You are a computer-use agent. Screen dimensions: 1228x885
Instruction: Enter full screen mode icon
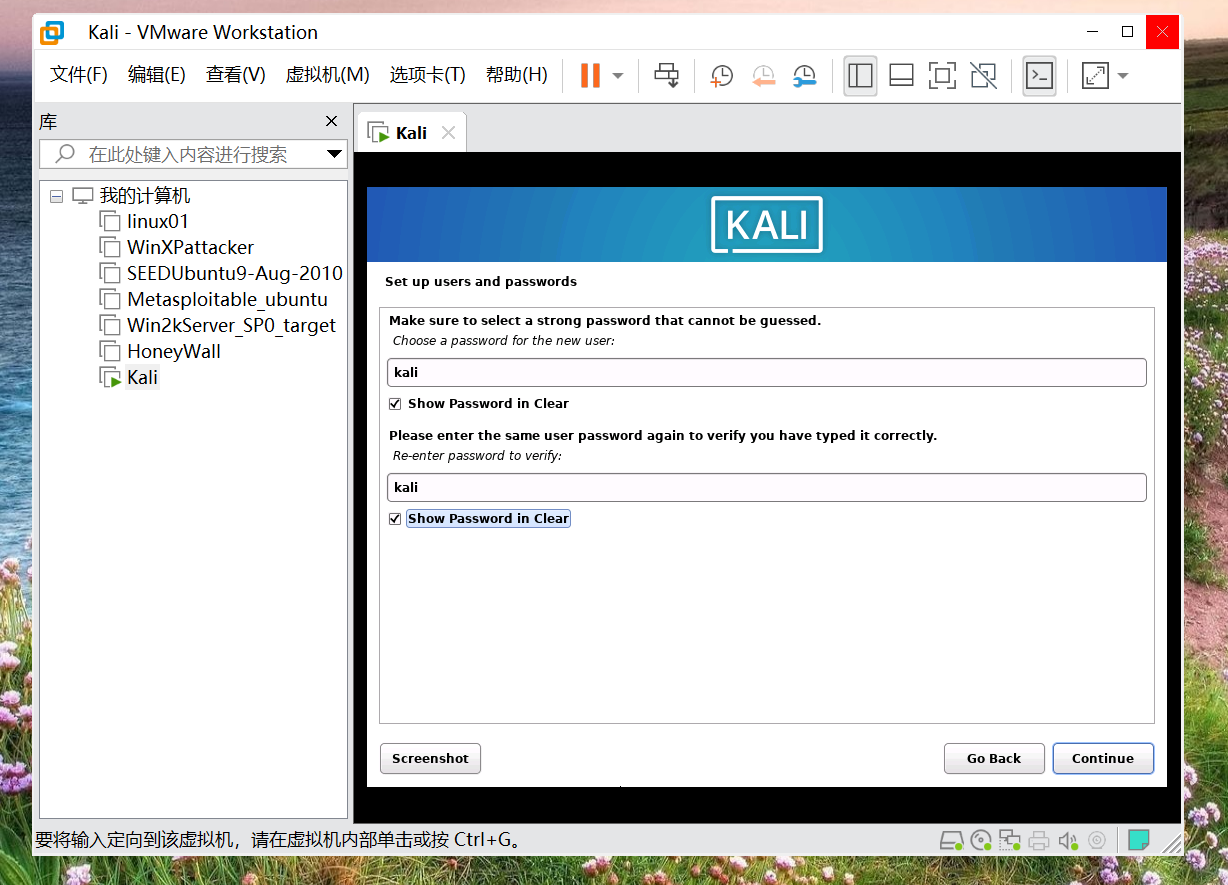pyautogui.click(x=942, y=75)
